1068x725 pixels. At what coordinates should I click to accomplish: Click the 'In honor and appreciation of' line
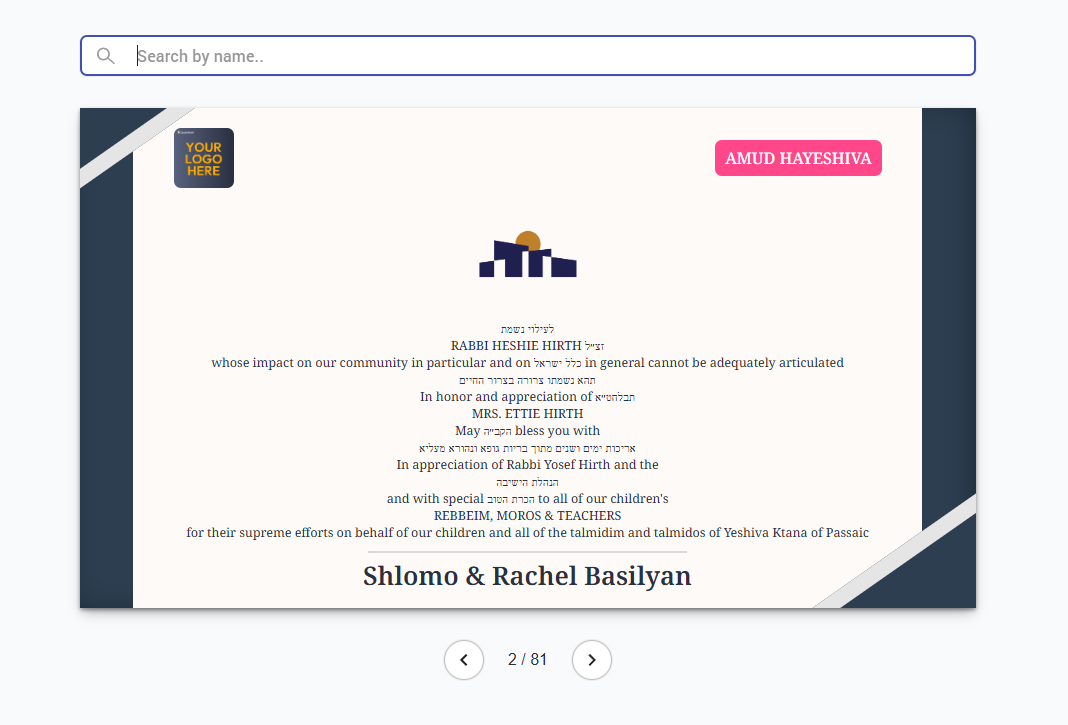point(527,397)
